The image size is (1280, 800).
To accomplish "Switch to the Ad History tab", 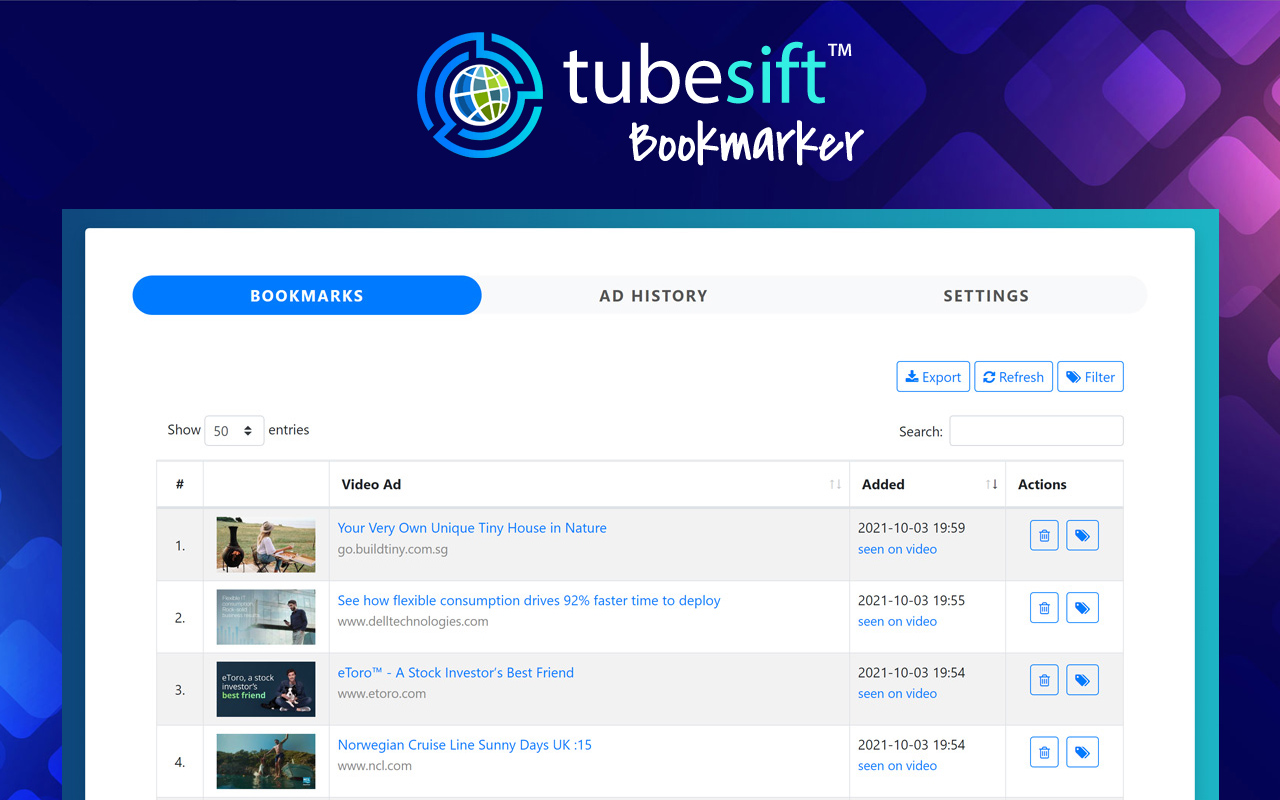I will point(653,295).
